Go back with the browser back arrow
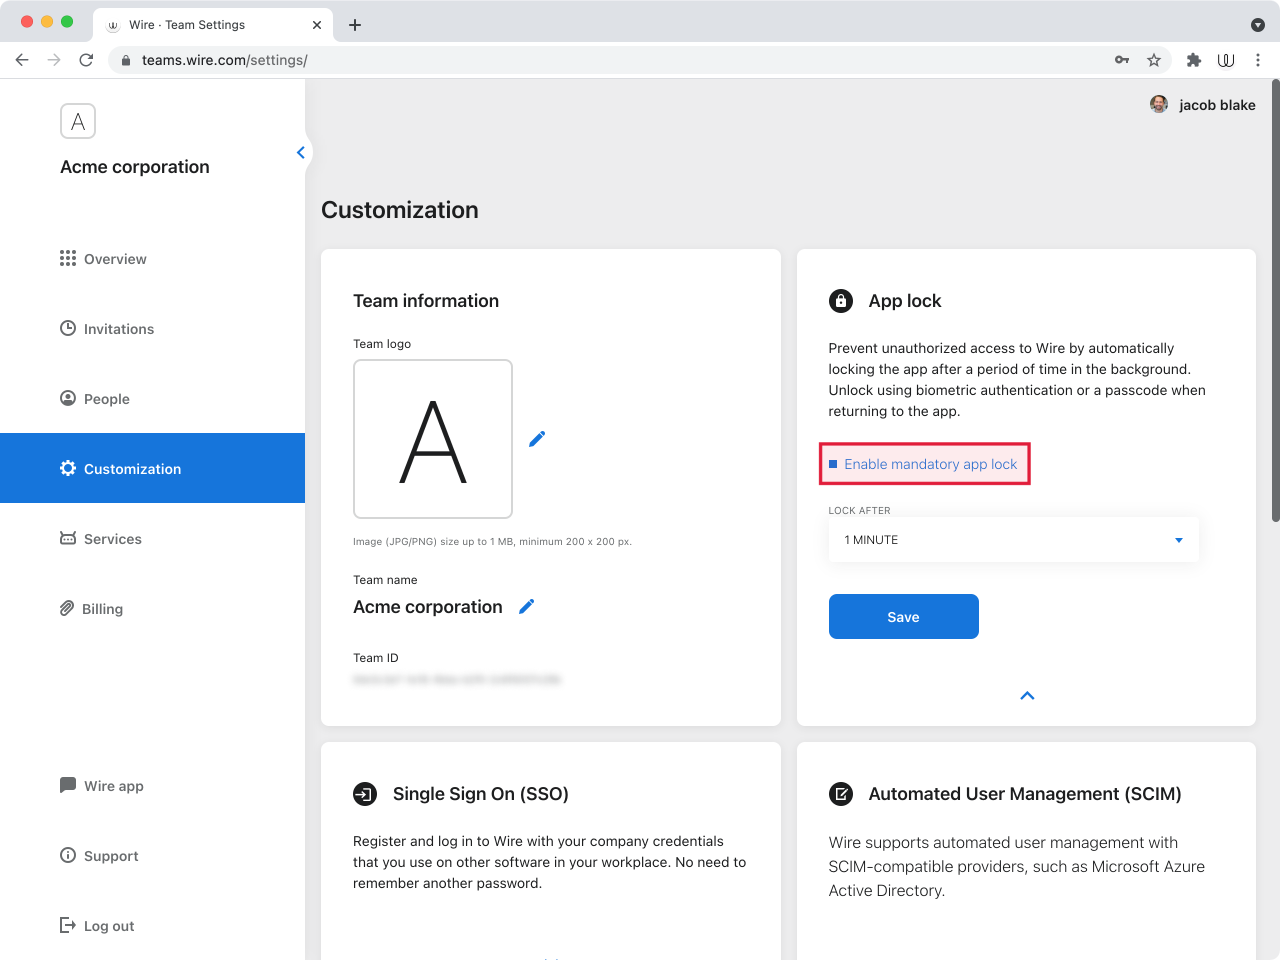This screenshot has width=1280, height=960. tap(22, 60)
